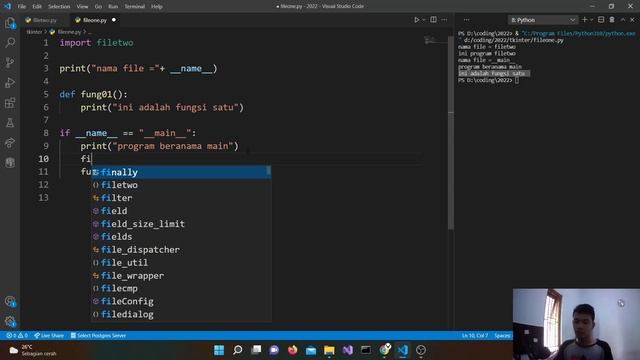The image size is (640, 360).
Task: Choose 'fileConfig' suggestion
Action: (181, 301)
